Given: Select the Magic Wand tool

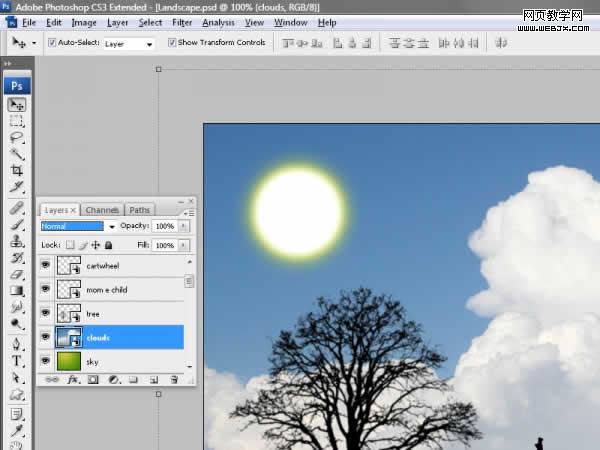Looking at the screenshot, I should [x=17, y=154].
